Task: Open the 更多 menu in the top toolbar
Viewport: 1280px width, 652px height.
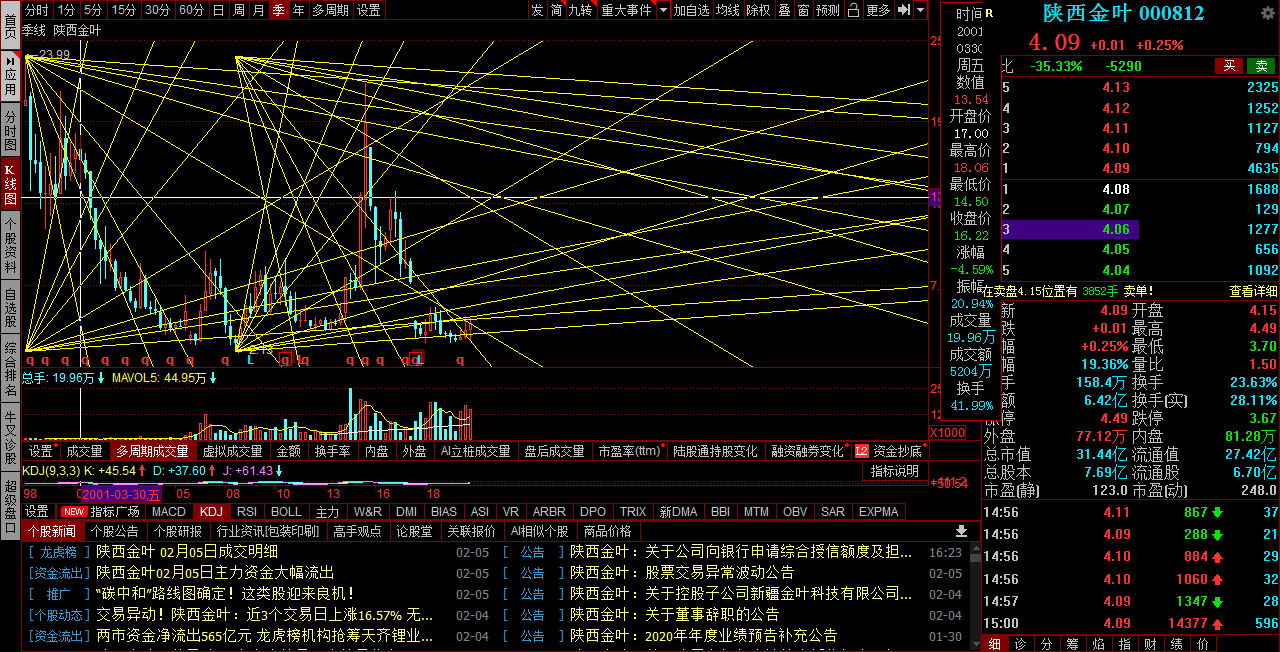Action: pyautogui.click(x=878, y=10)
